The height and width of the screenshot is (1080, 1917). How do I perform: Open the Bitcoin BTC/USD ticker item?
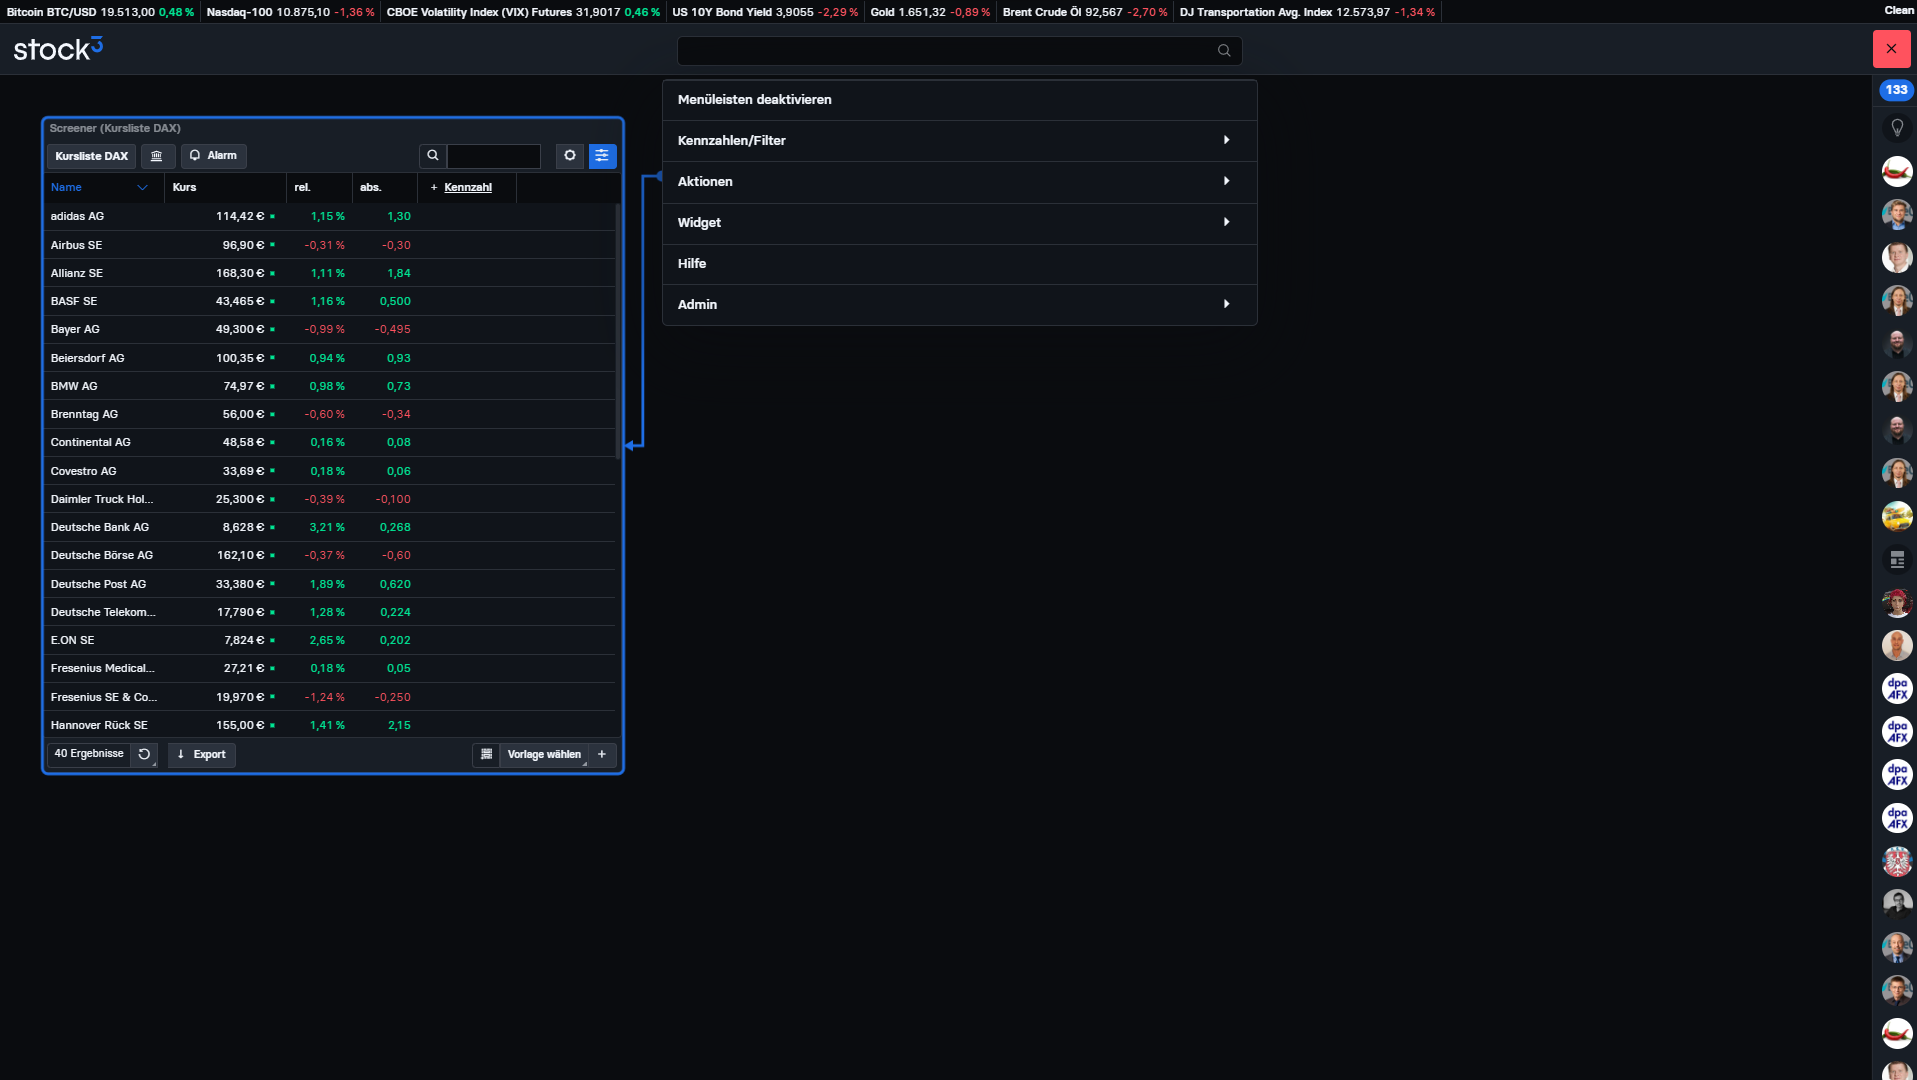pos(100,12)
